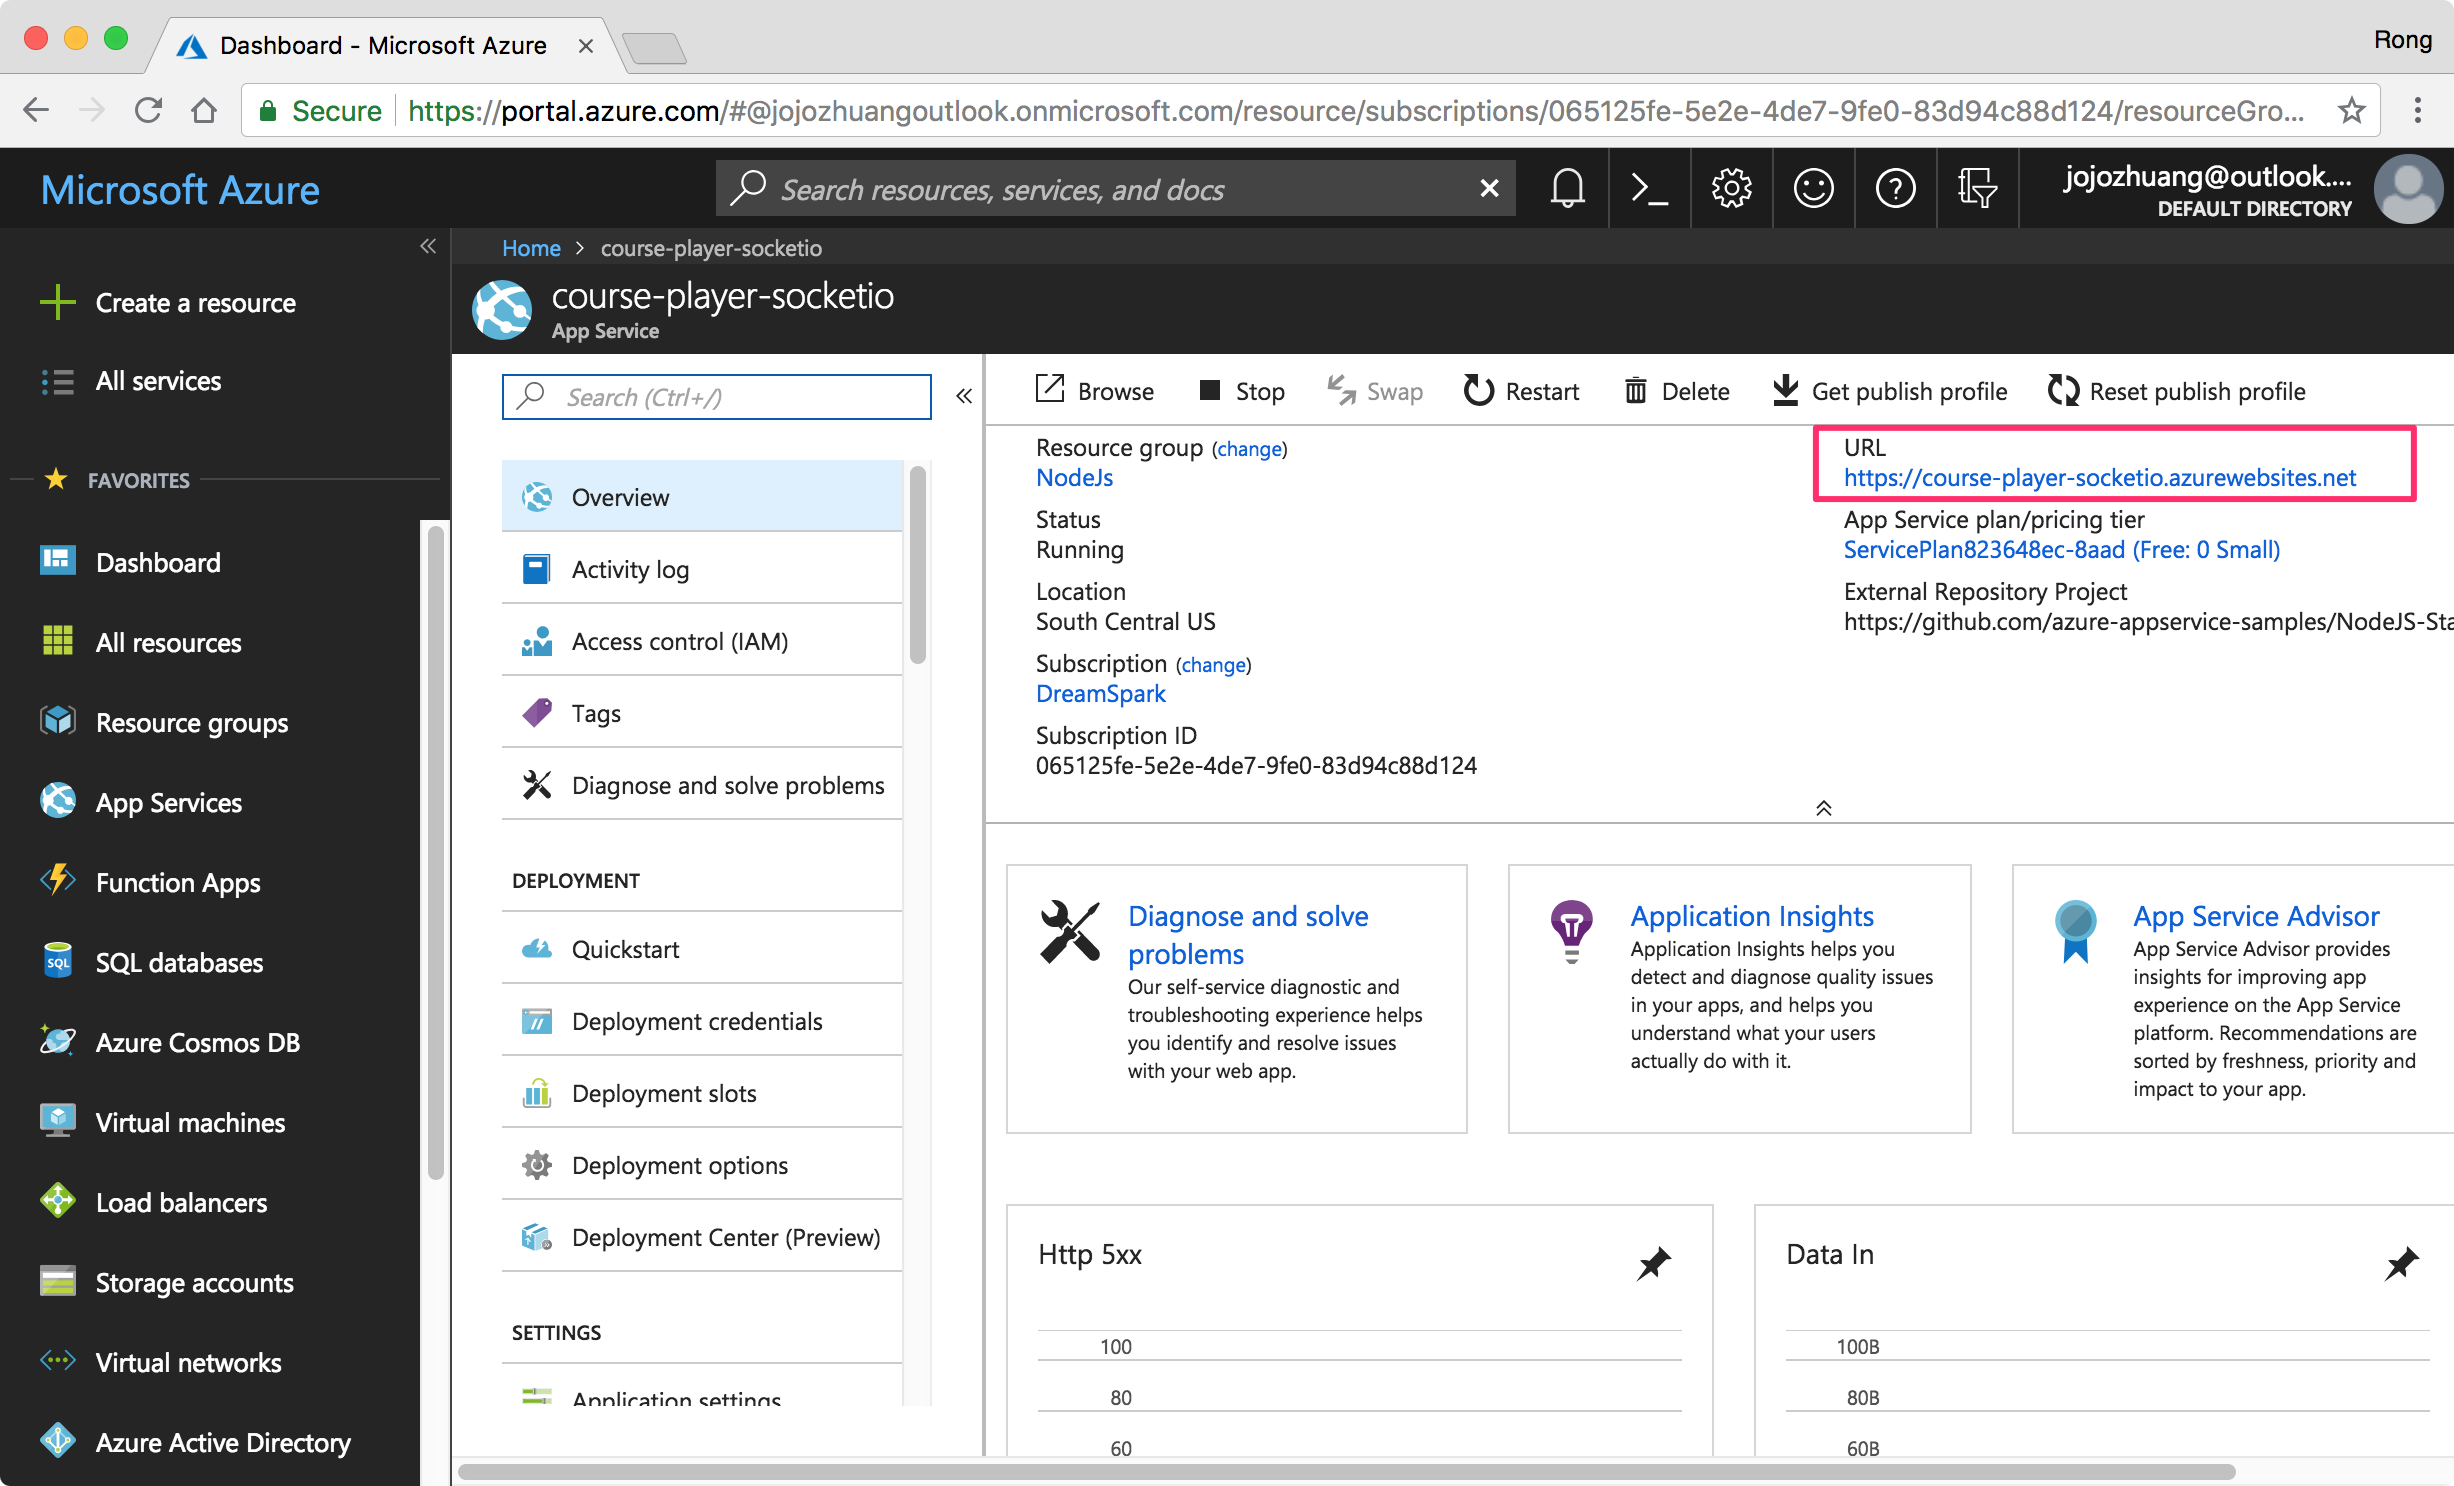
Task: Click the resource menu vertical scrollbar
Action: (x=918, y=566)
